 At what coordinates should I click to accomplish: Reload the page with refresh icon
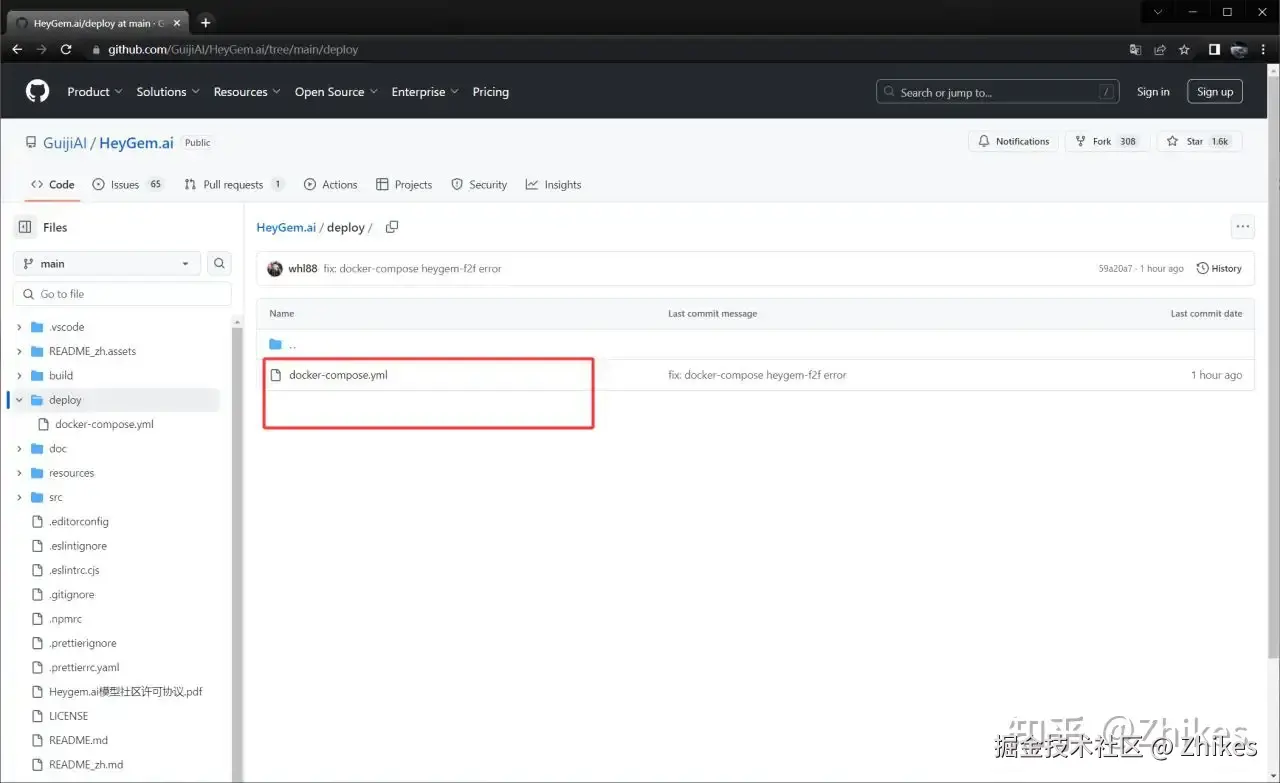[x=66, y=49]
